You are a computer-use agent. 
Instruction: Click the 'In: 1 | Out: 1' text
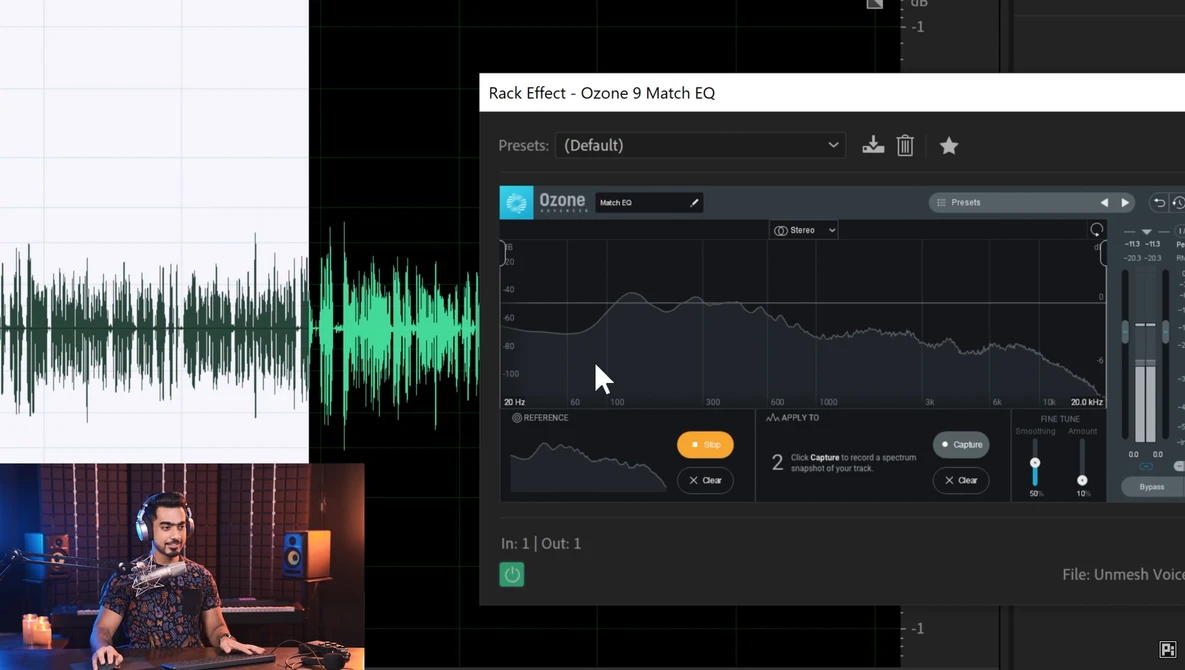(x=541, y=544)
